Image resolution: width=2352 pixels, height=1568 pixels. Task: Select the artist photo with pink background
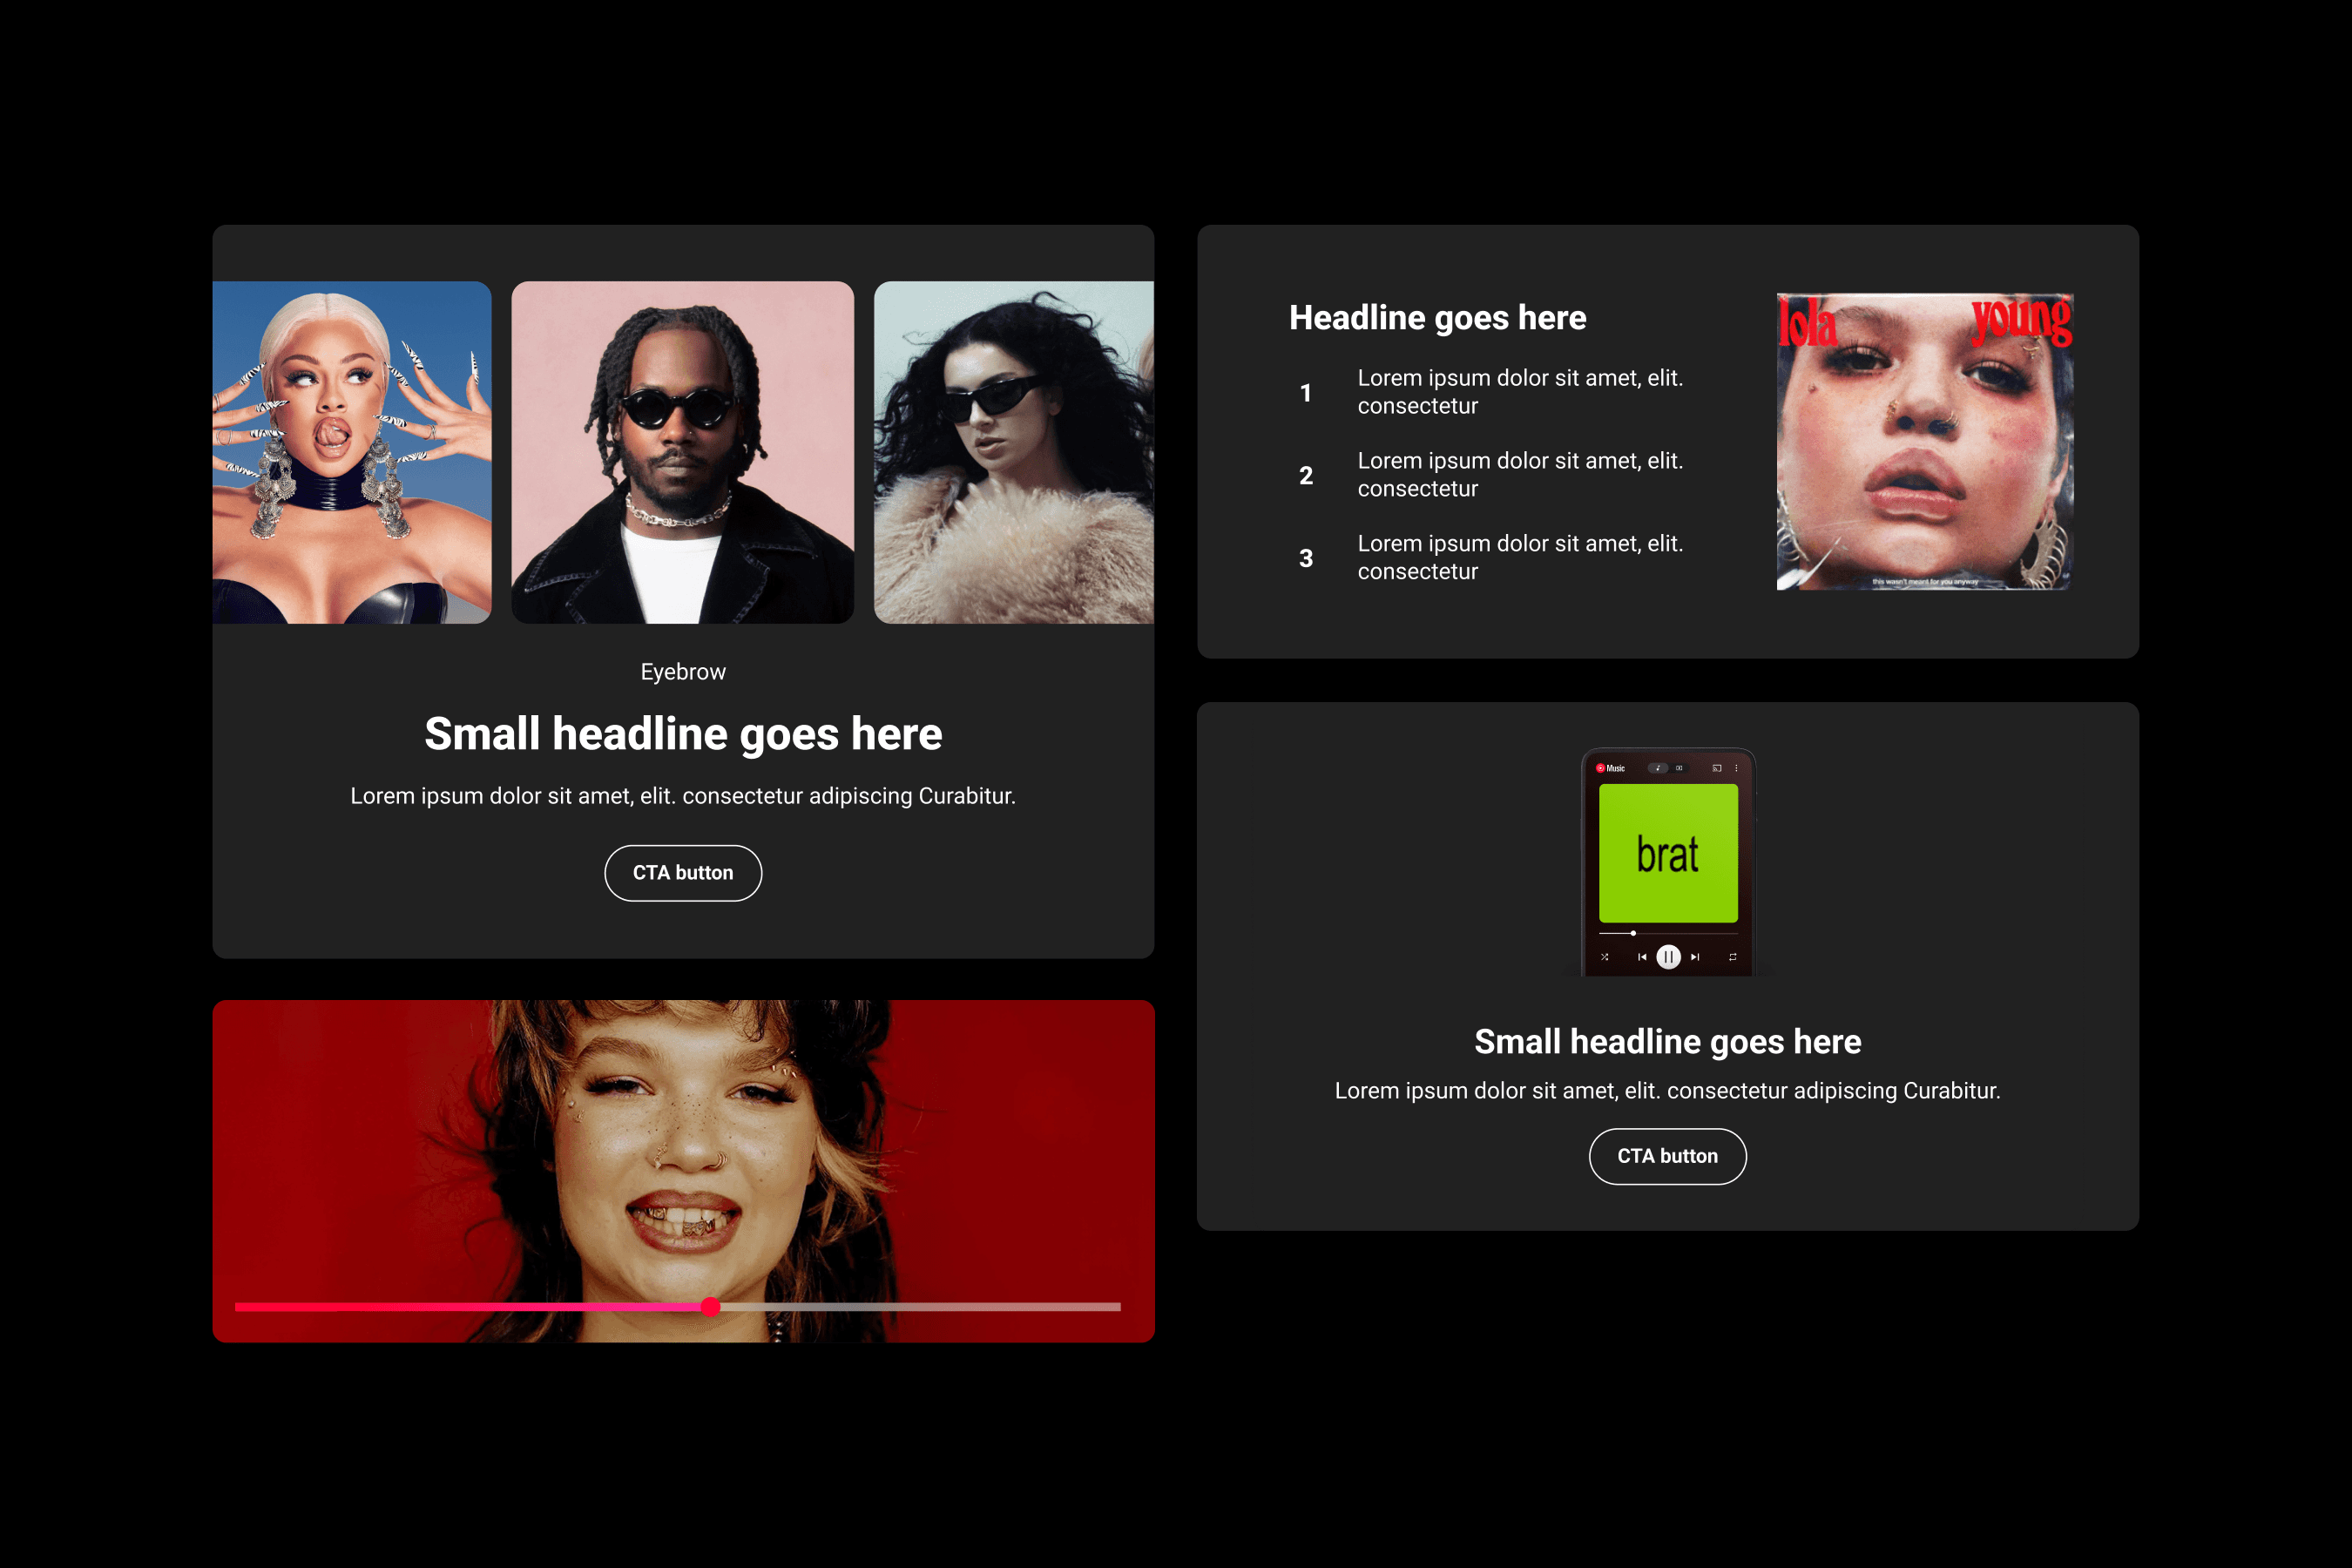click(x=682, y=452)
